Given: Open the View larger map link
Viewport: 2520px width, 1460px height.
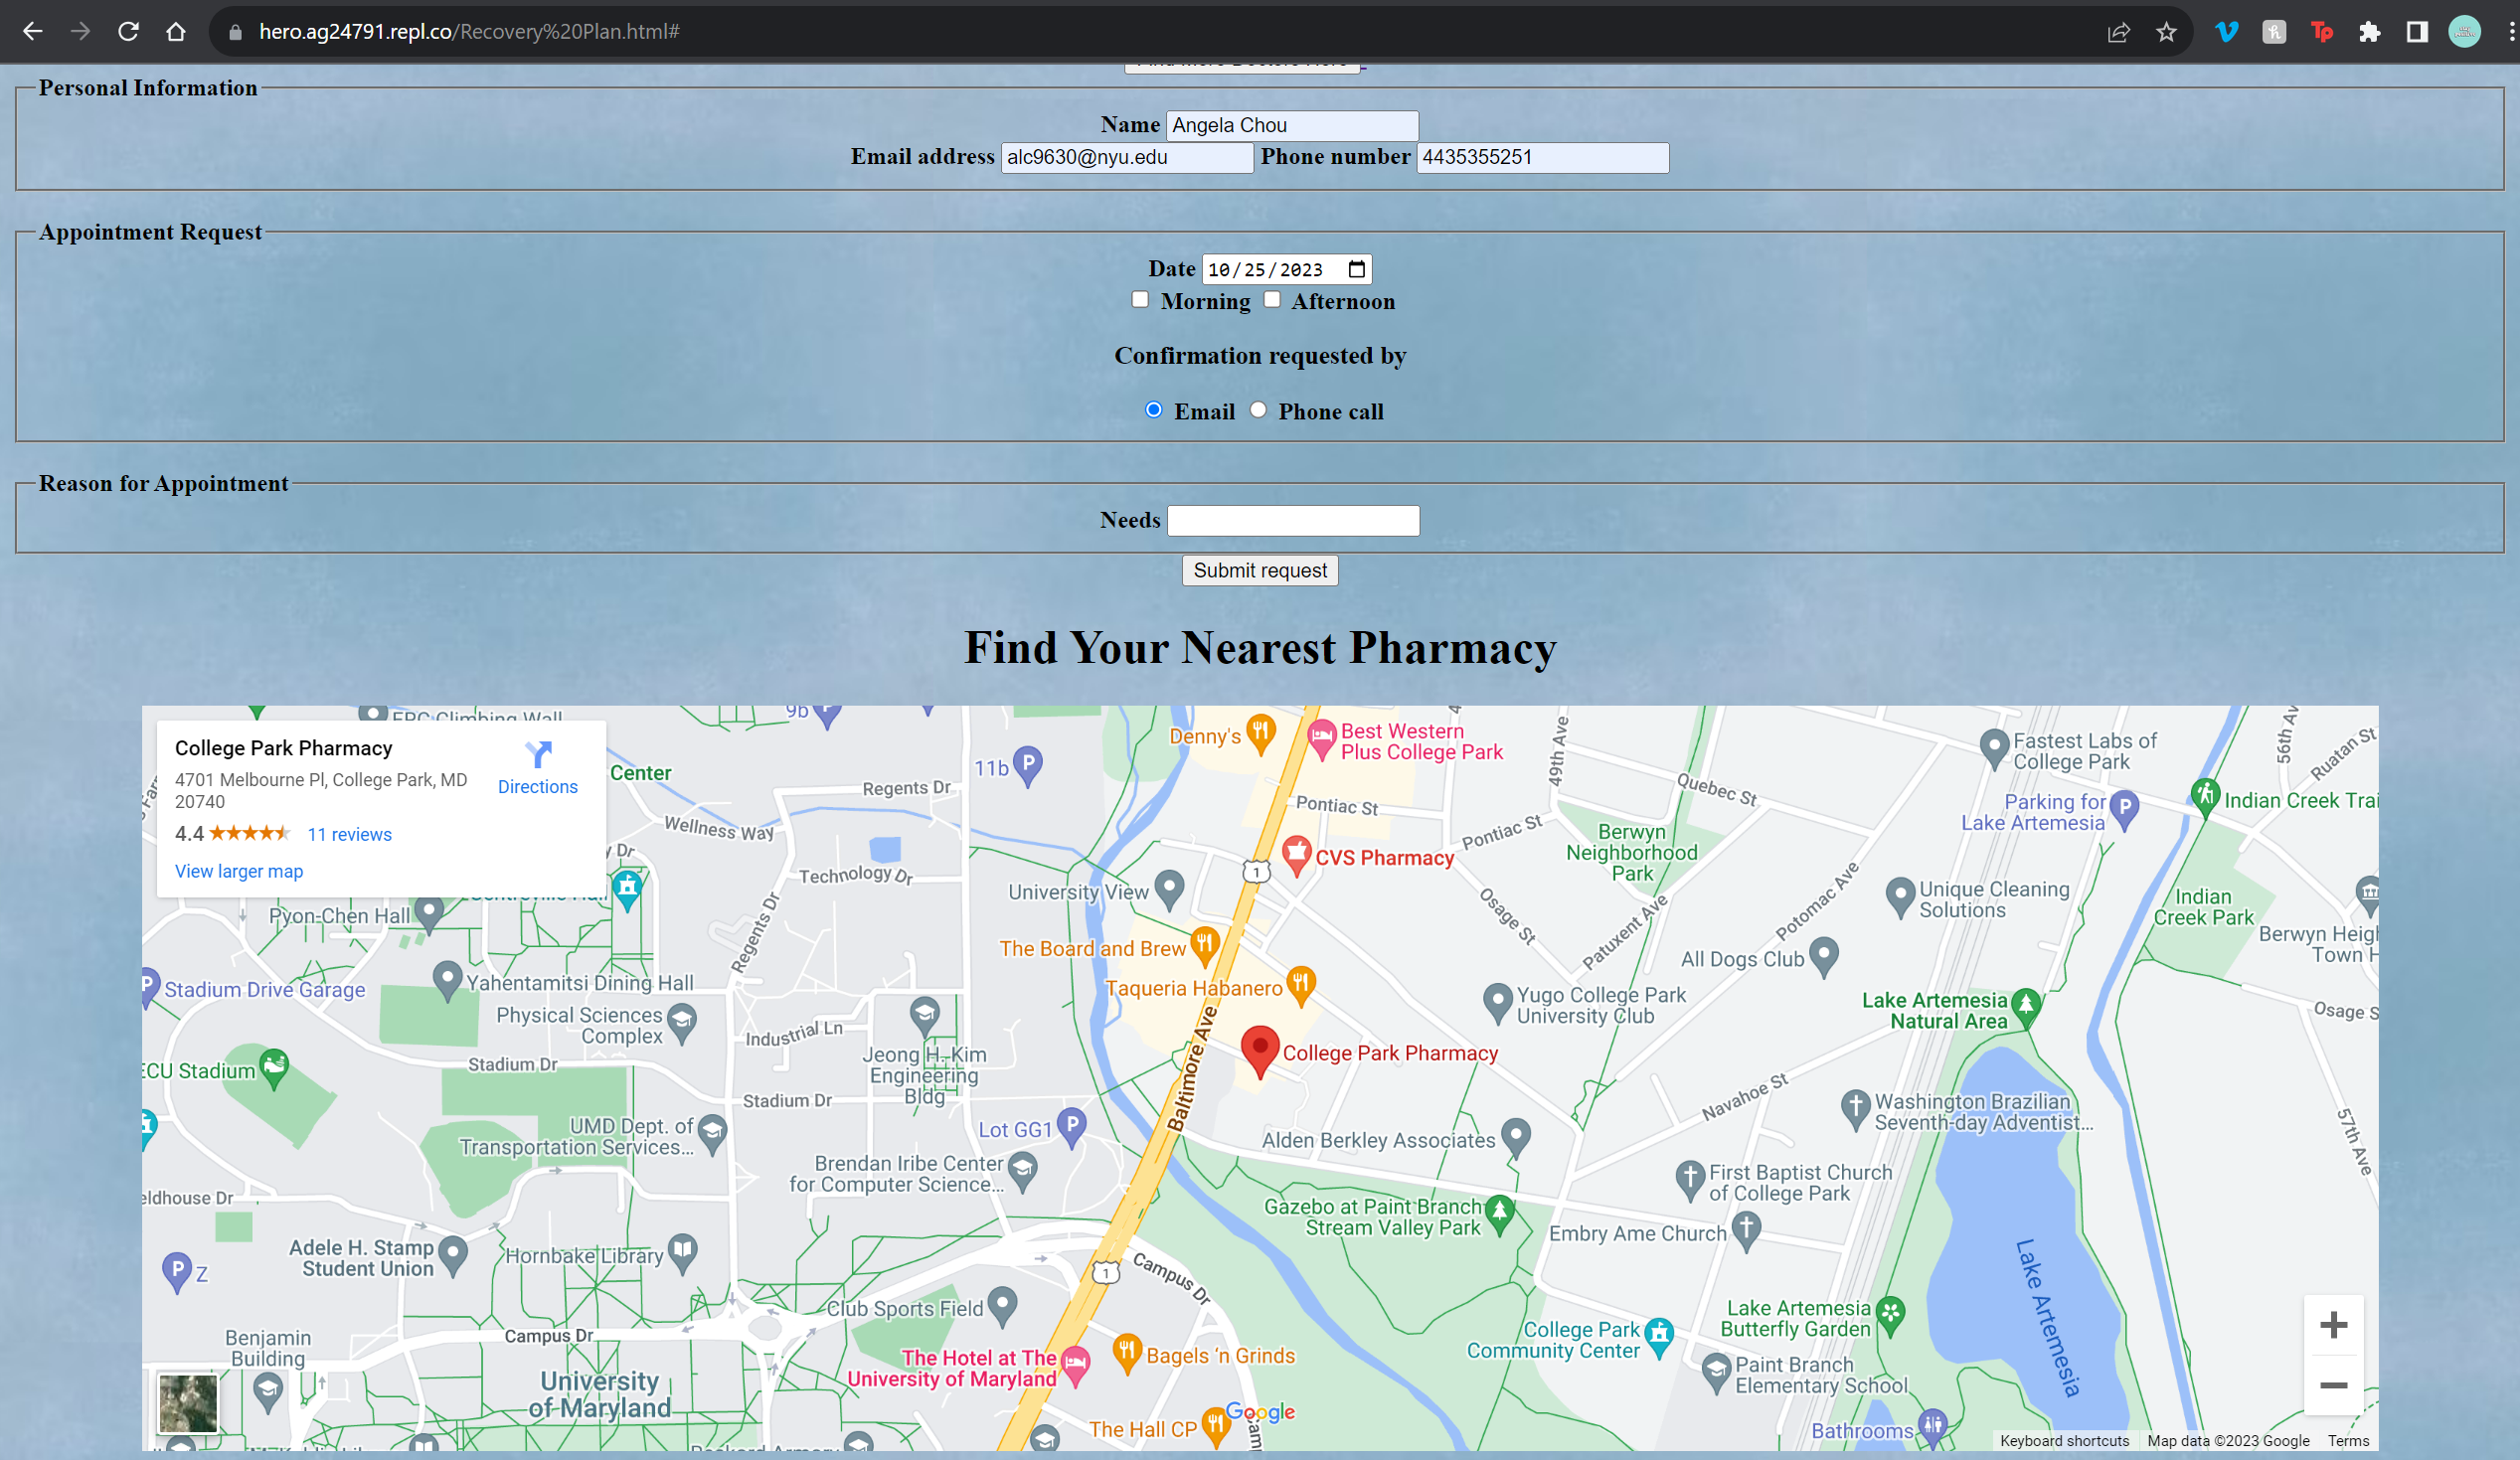Looking at the screenshot, I should click(239, 871).
